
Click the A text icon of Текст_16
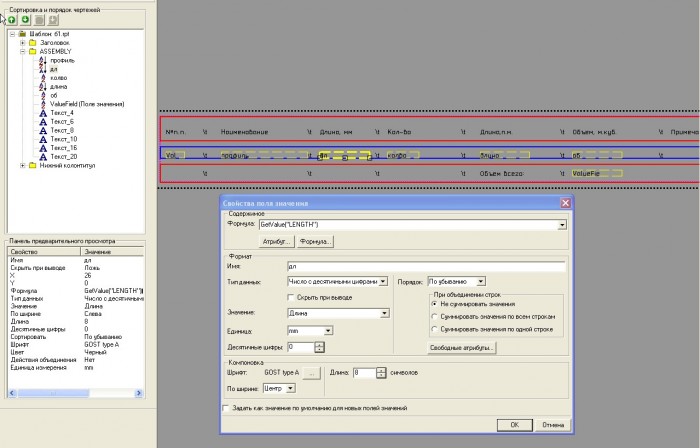pos(43,148)
